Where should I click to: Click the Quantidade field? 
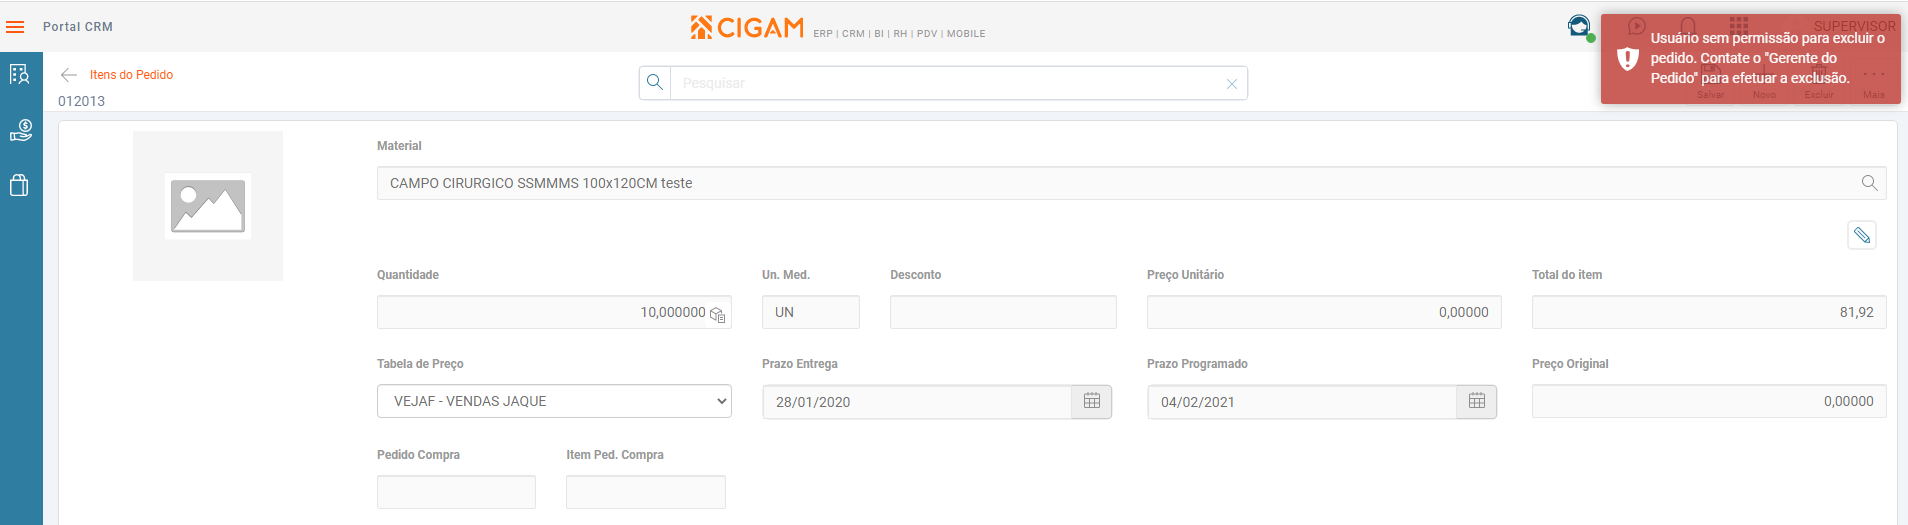[x=554, y=312]
